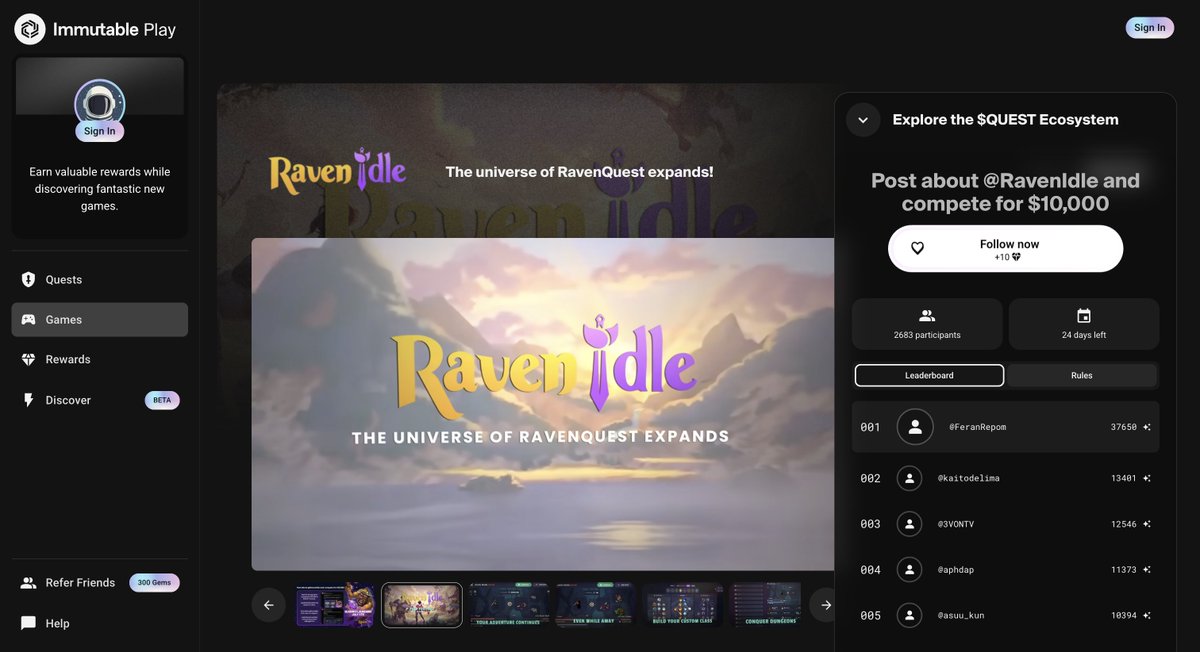1200x652 pixels.
Task: Click the @kaitodelima leaderboard entry
Action: pos(1005,478)
